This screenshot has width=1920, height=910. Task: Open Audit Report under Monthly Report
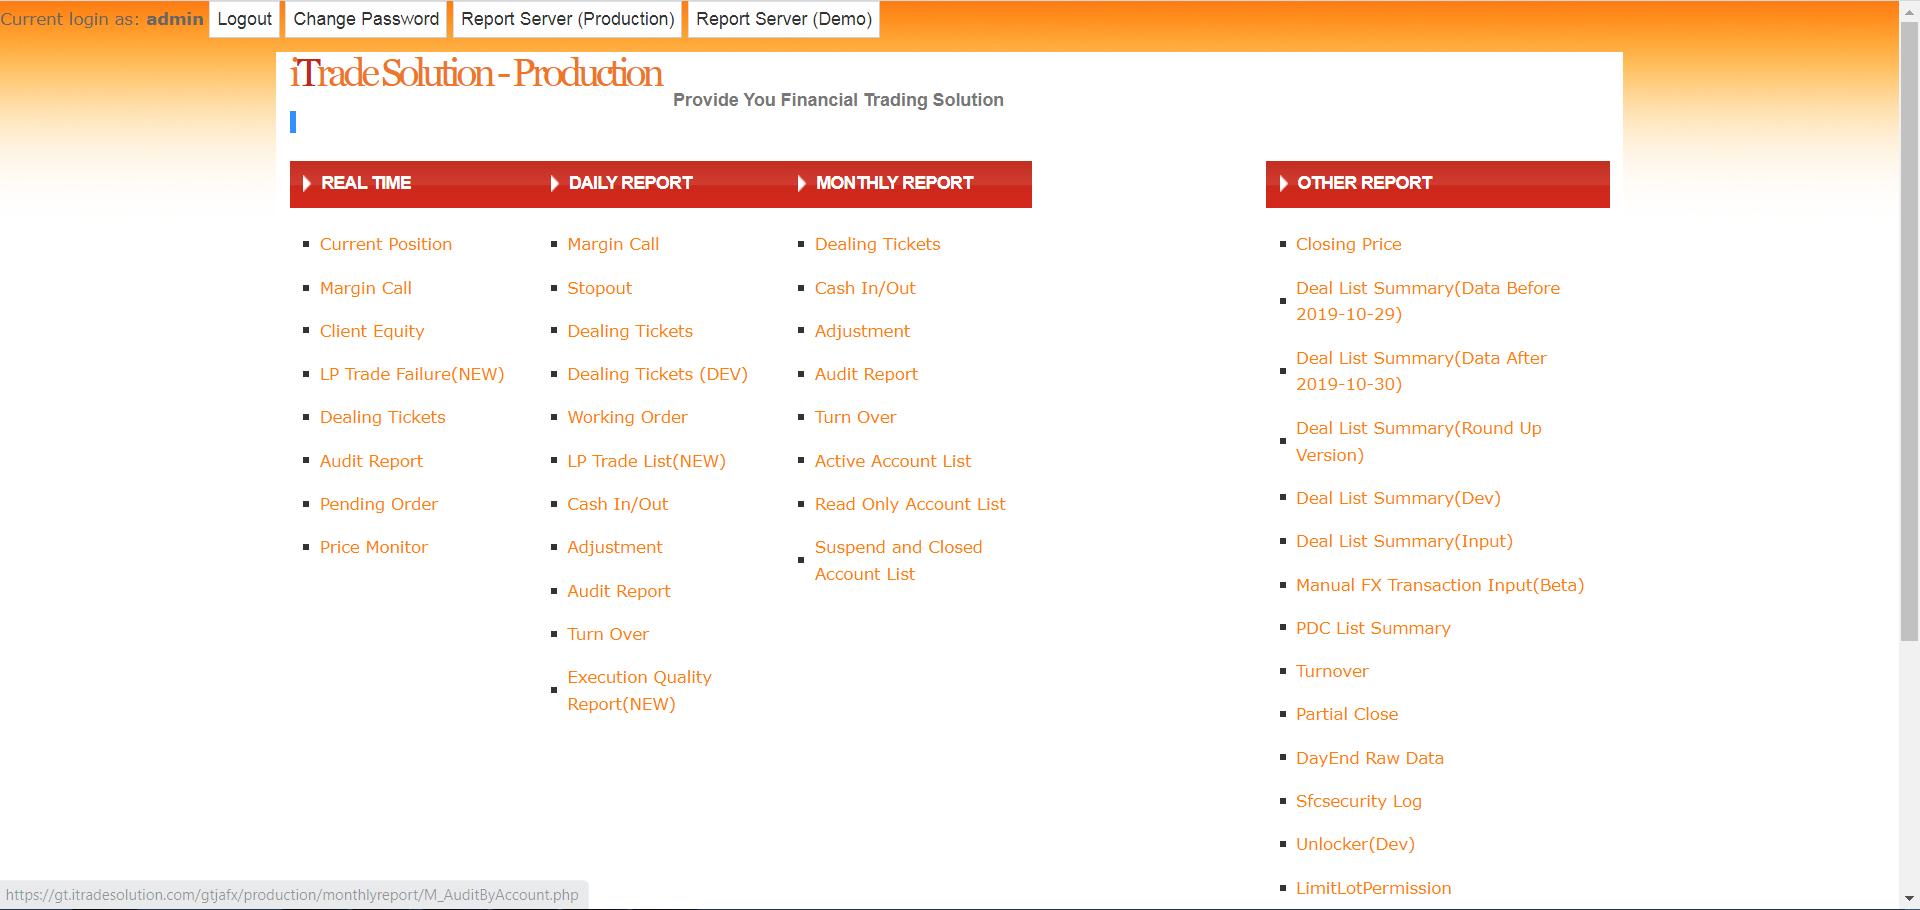point(866,374)
